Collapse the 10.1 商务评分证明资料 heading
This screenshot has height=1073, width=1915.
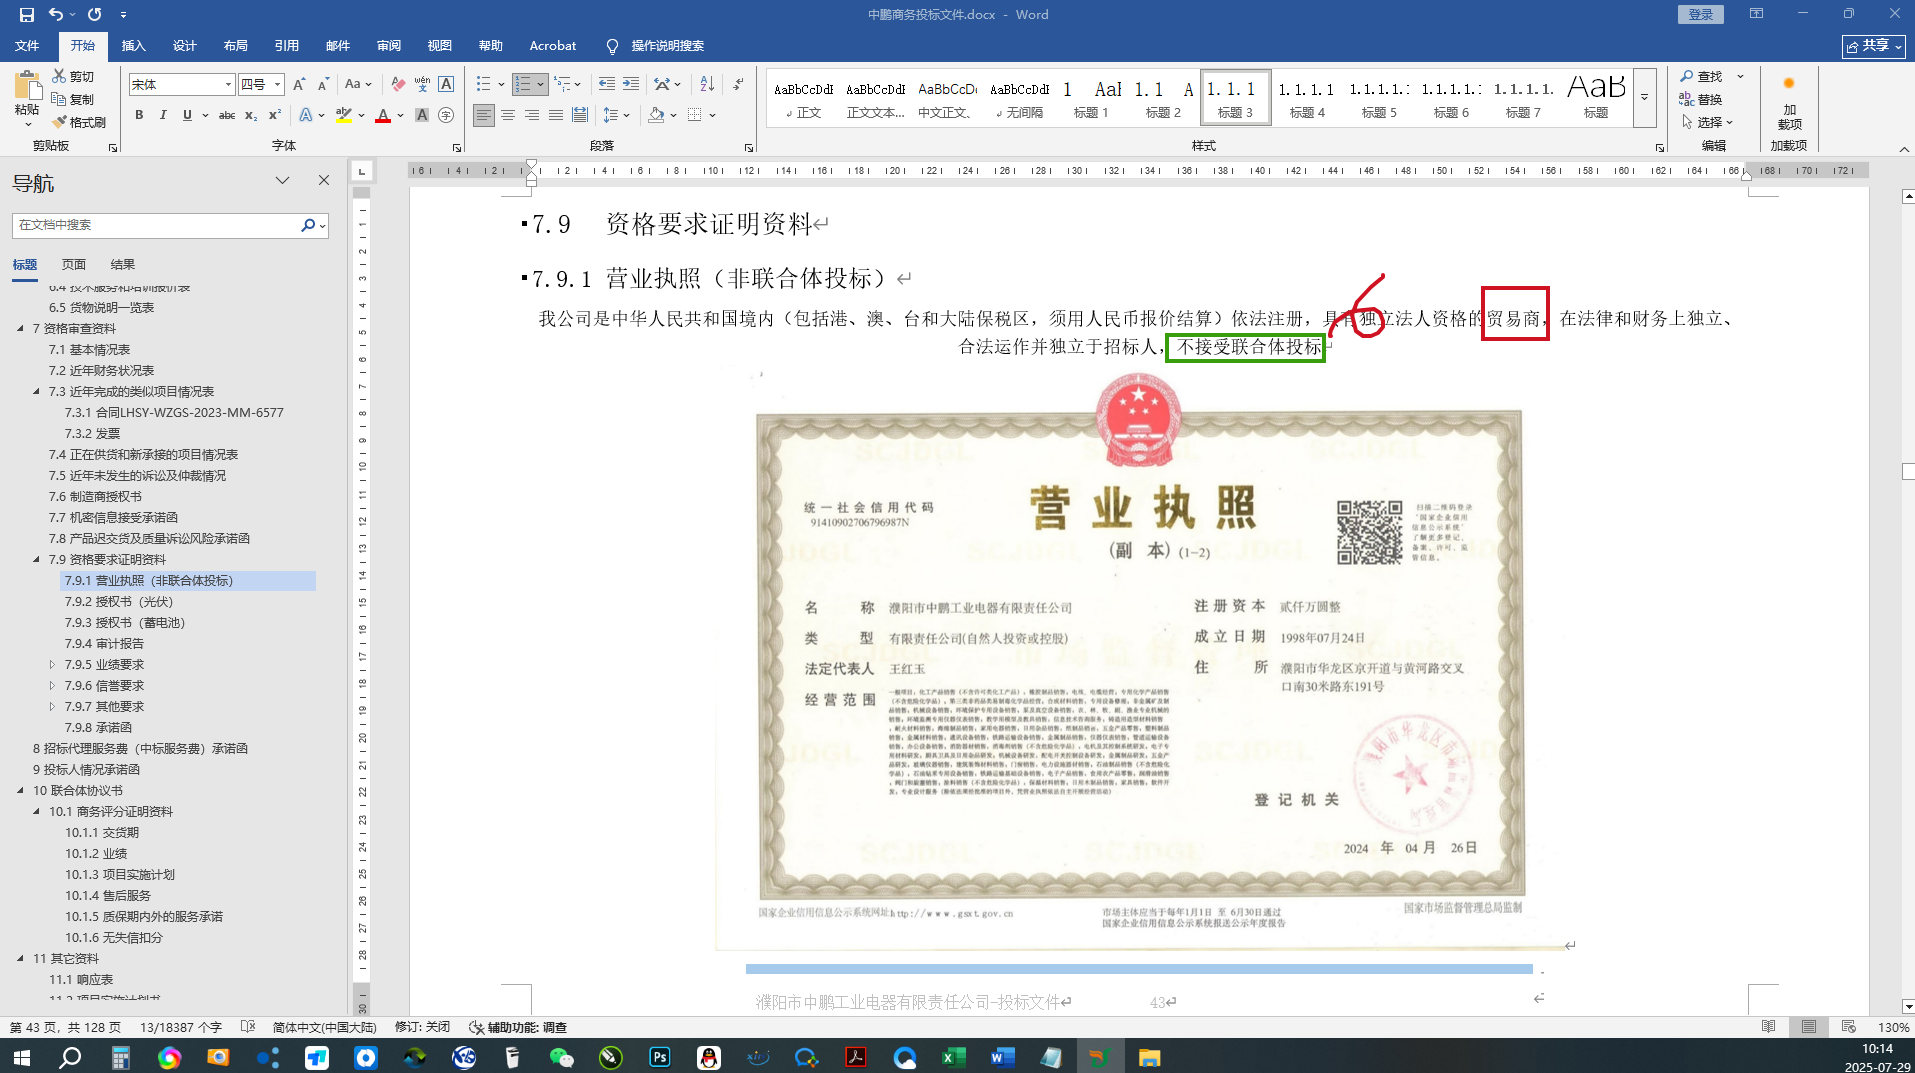37,812
